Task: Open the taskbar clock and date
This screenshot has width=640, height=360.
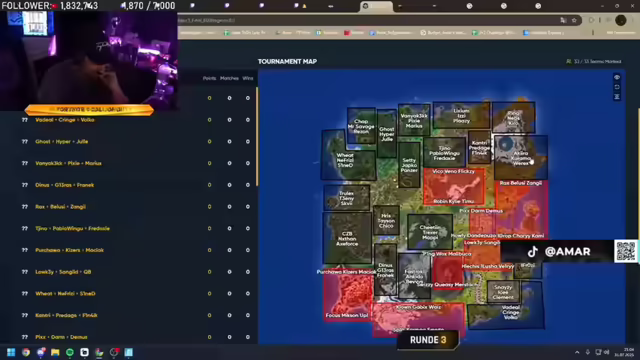Action: click(629, 352)
